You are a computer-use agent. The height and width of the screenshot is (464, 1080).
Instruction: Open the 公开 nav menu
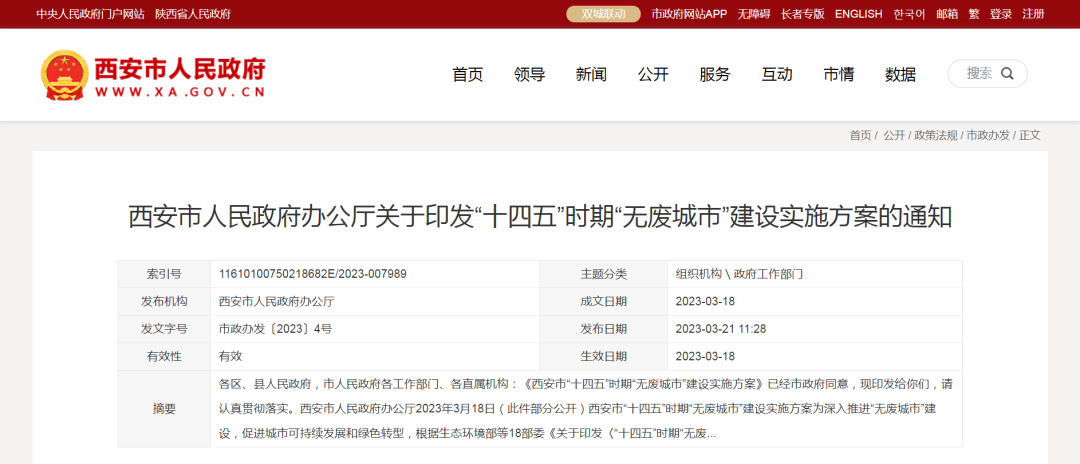click(x=653, y=74)
